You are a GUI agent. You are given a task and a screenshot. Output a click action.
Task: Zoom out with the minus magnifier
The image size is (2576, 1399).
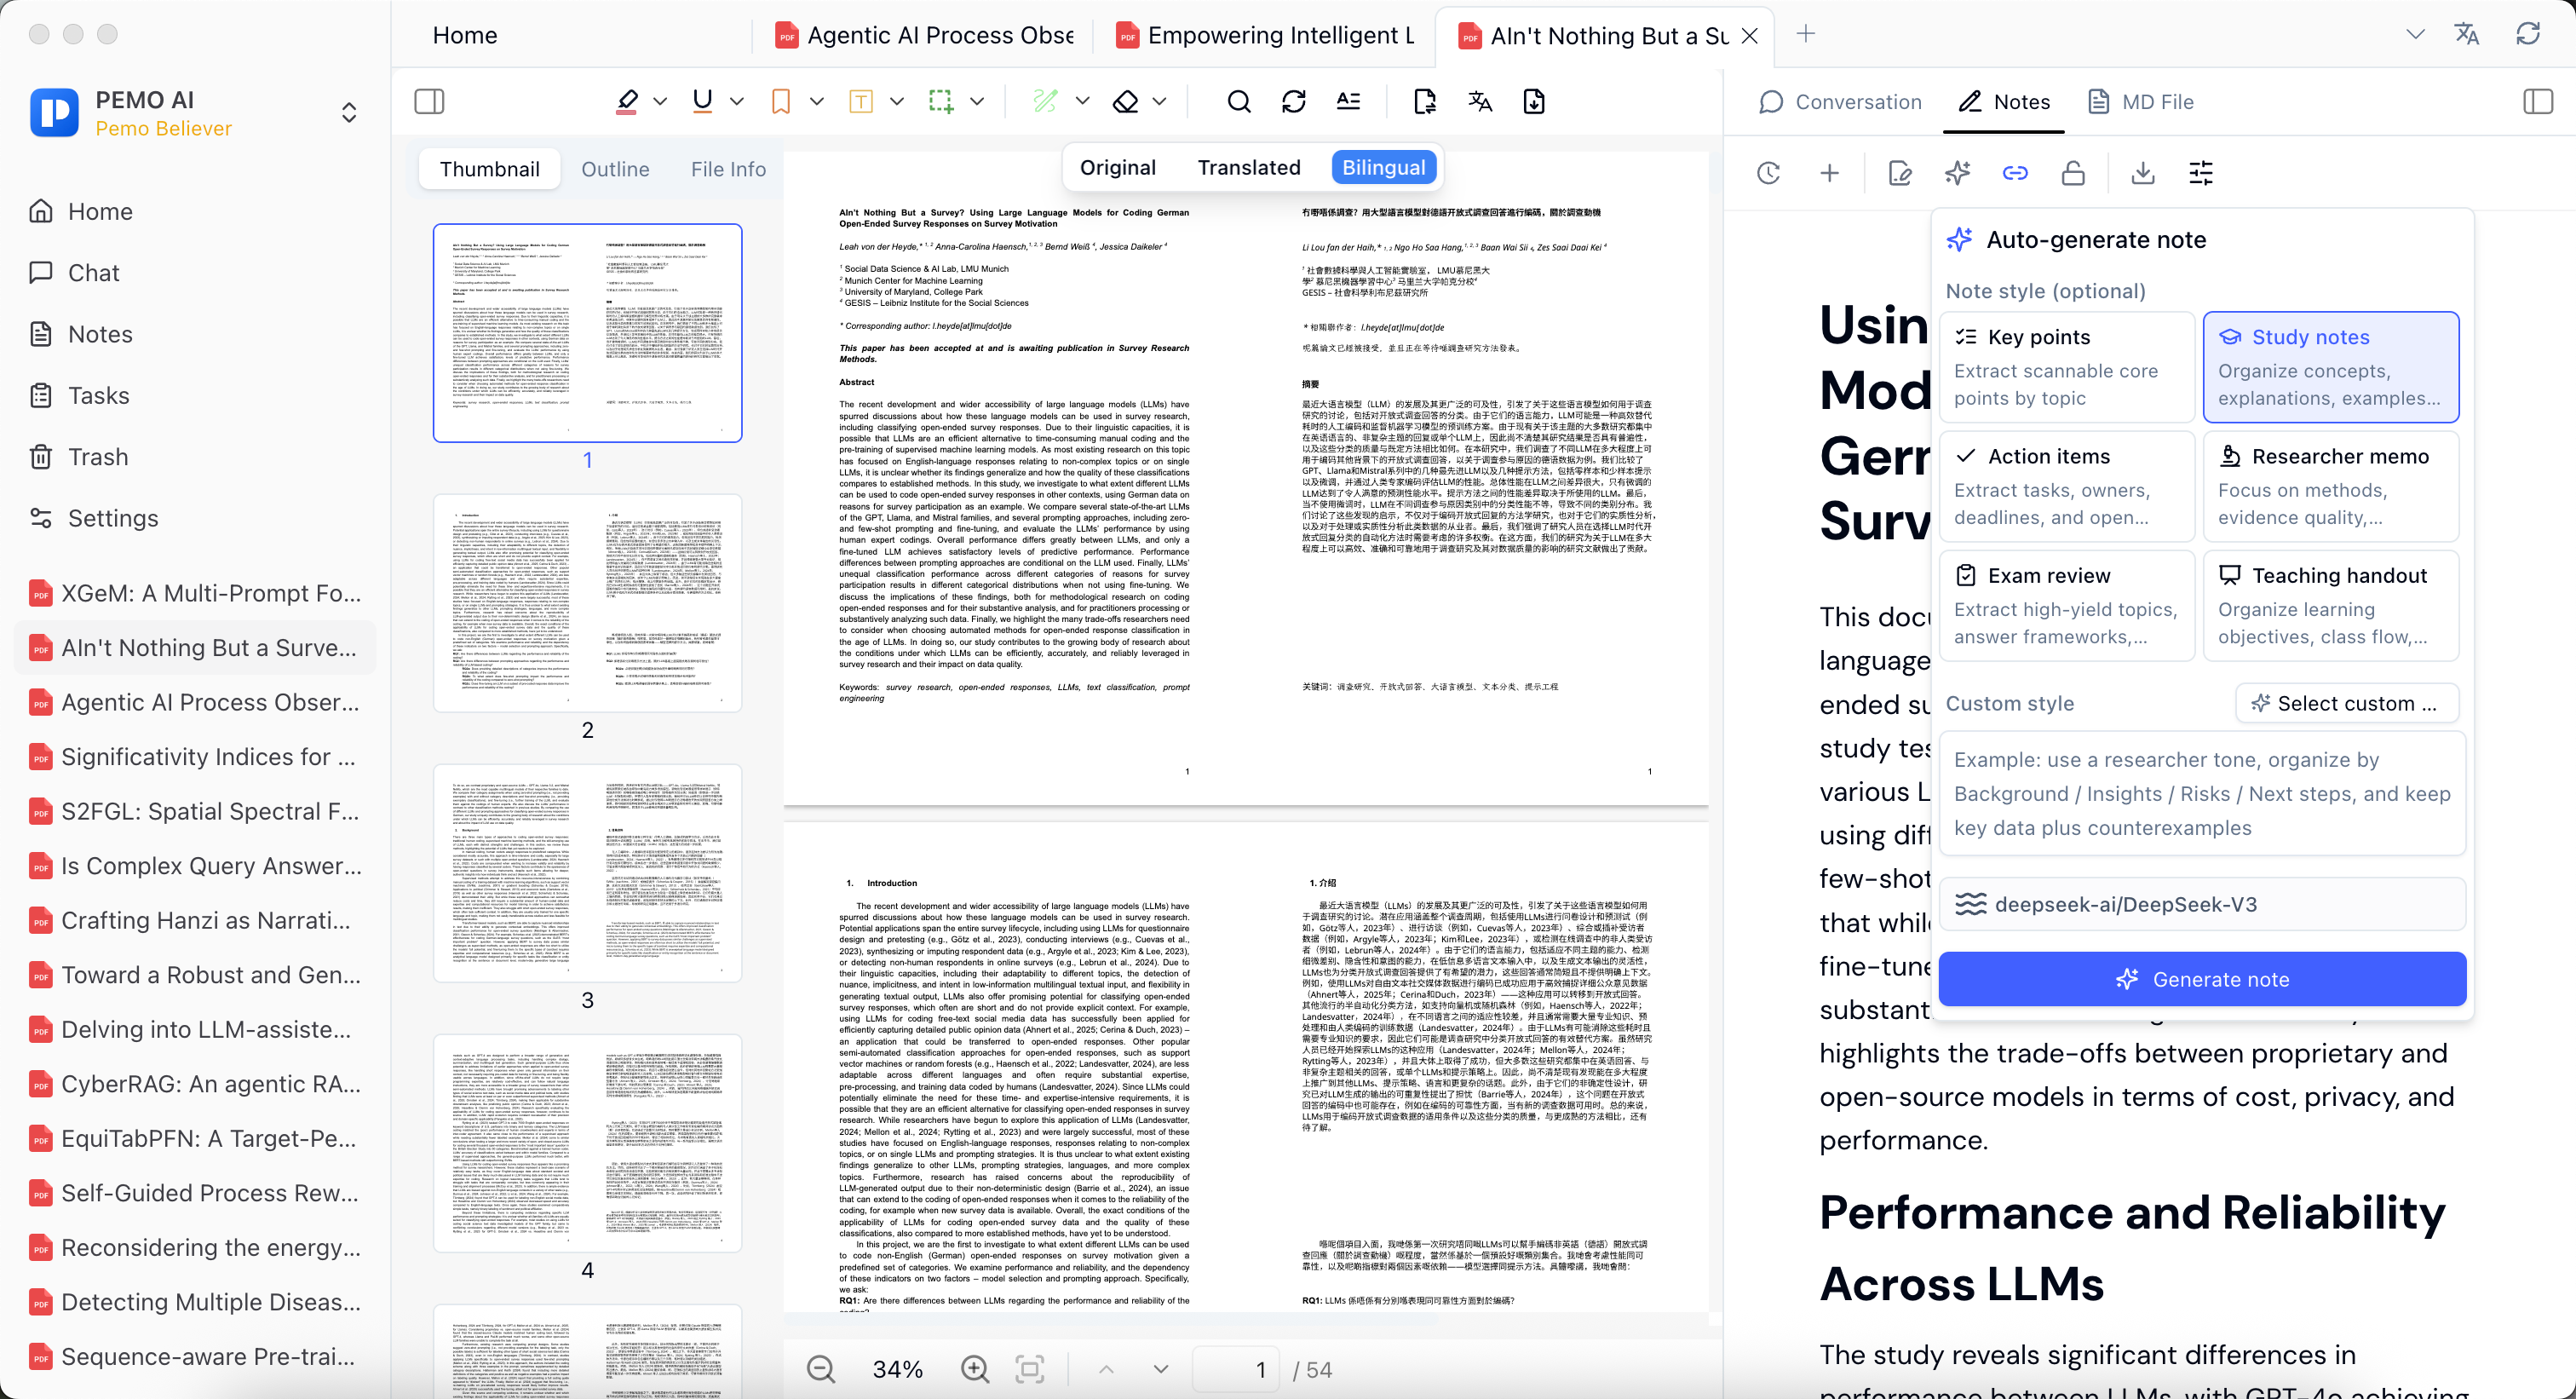pyautogui.click(x=821, y=1369)
